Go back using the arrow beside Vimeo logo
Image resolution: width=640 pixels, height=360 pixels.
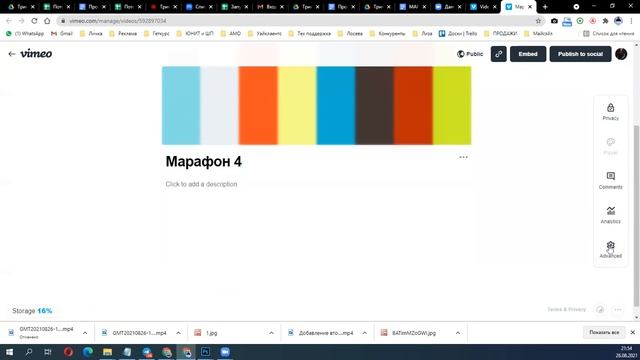click(x=11, y=54)
